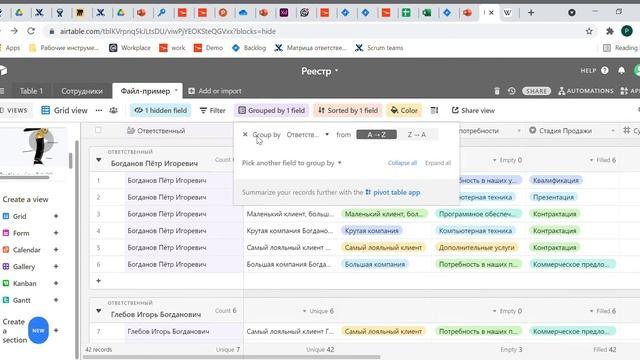Open the Реестр base name dropdown
640x360 pixels.
pos(320,71)
